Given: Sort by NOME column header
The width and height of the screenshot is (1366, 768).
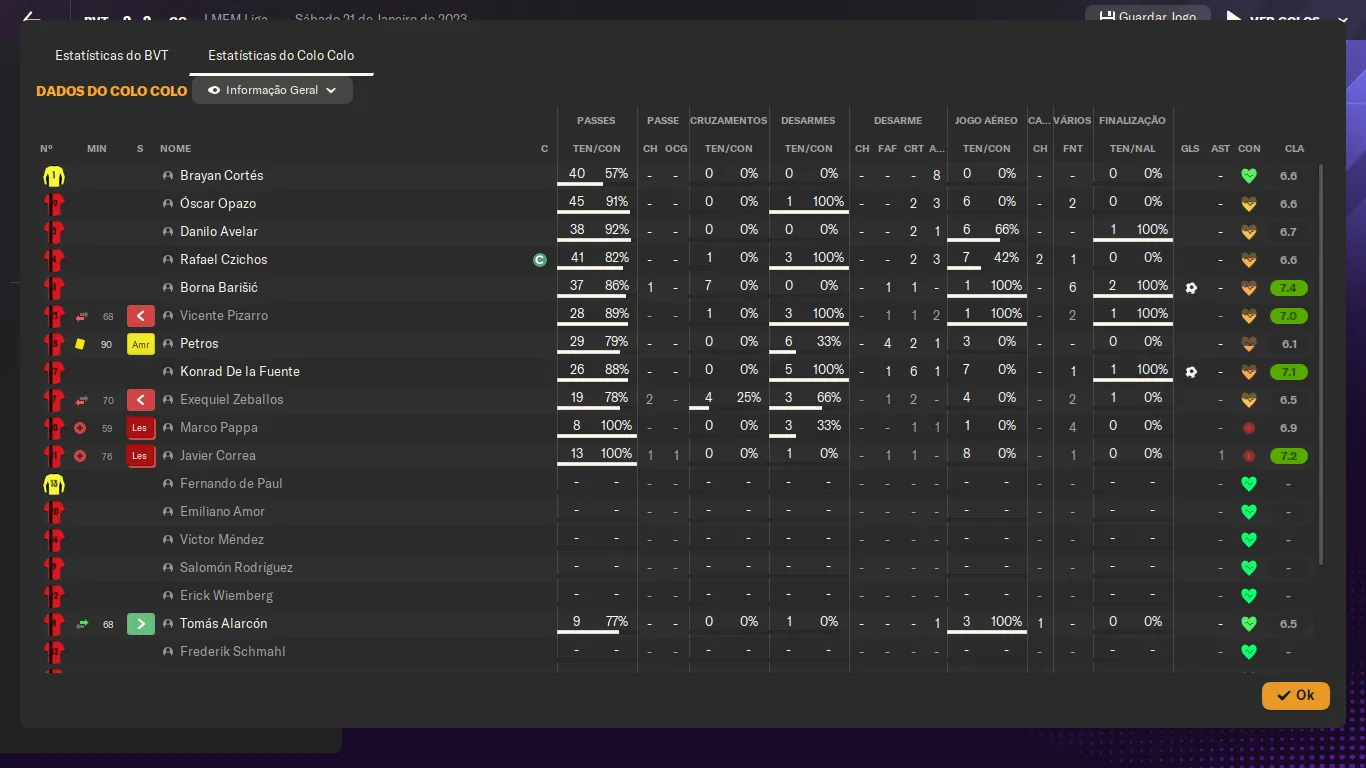Looking at the screenshot, I should point(175,149).
